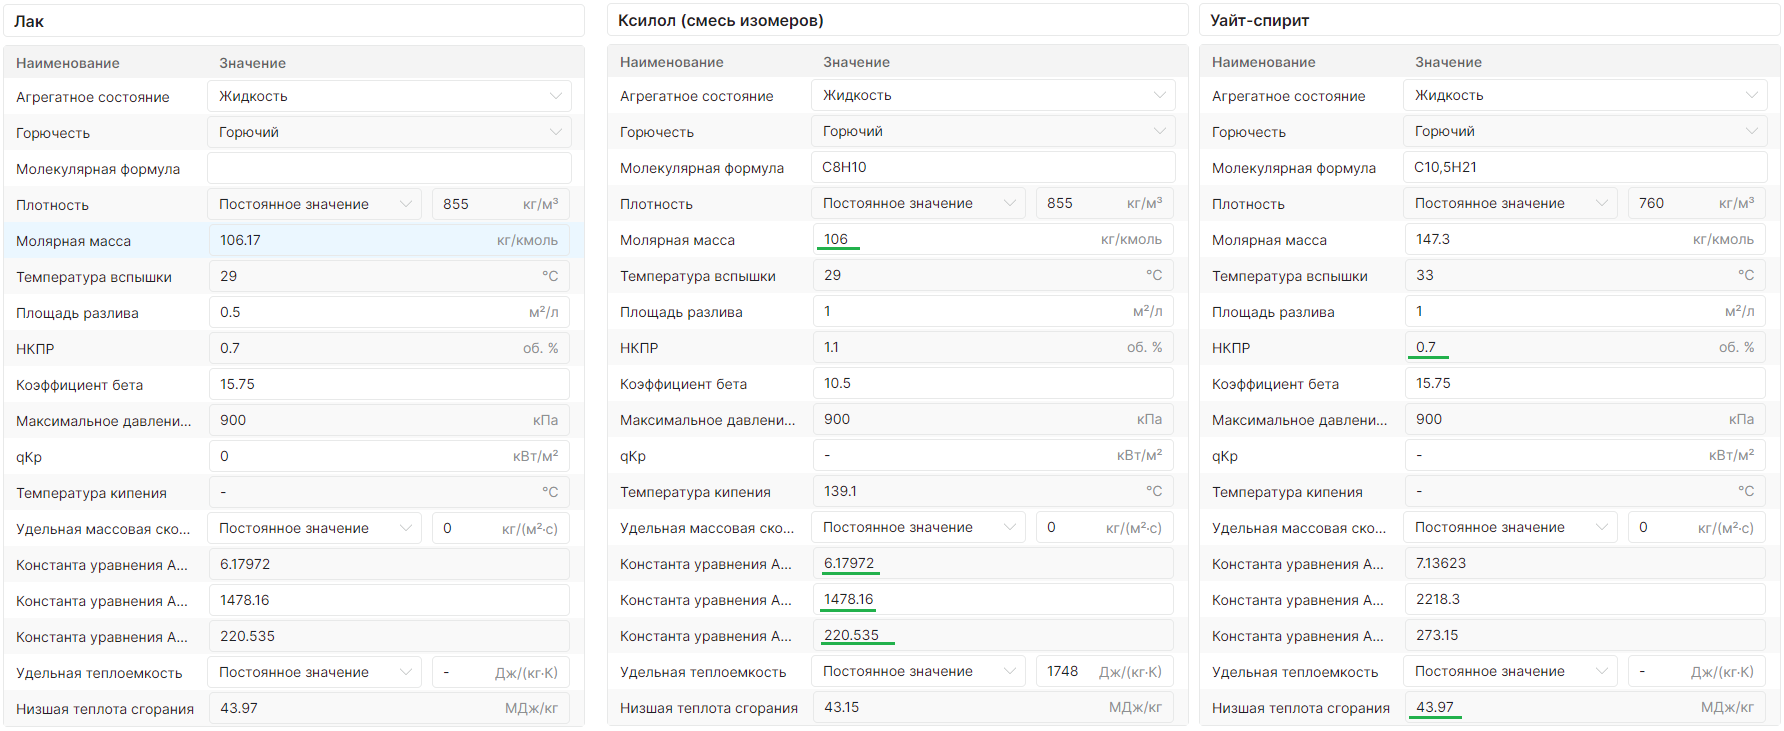This screenshot has width=1784, height=731.
Task: Click constant field showing 7.13623
Action: click(x=1585, y=563)
